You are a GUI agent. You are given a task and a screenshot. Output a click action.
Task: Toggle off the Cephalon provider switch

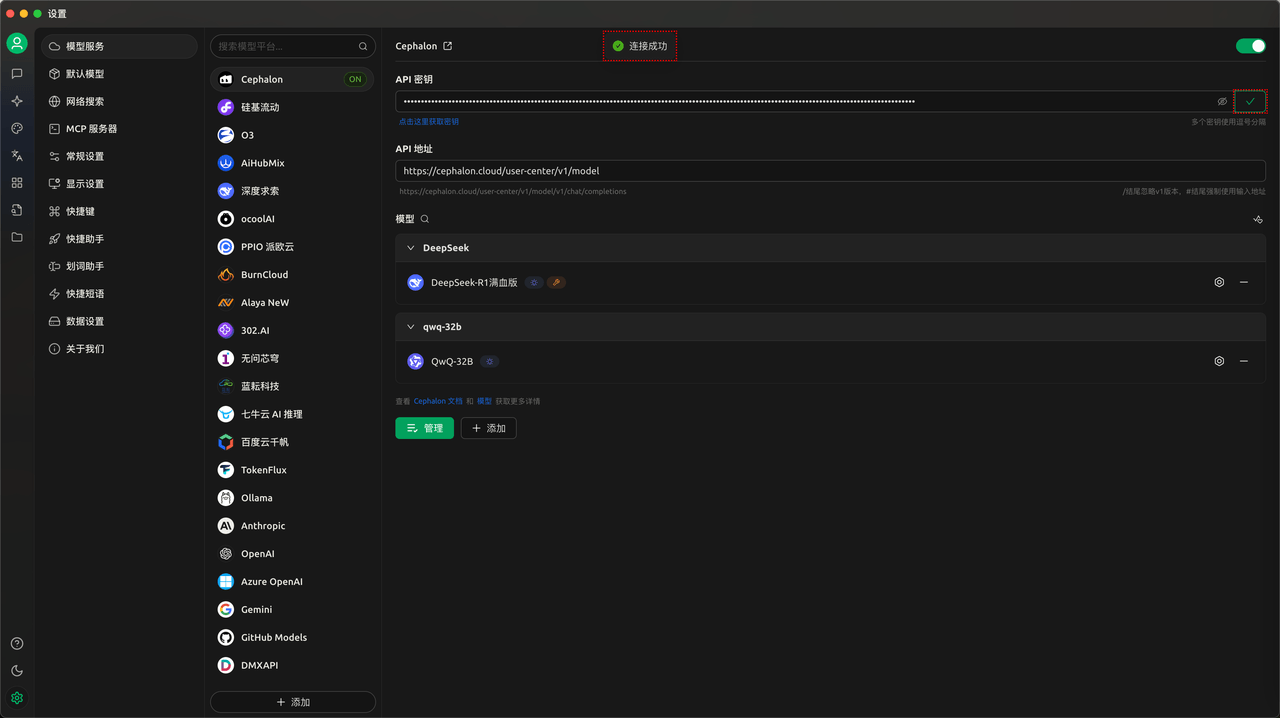point(1250,46)
